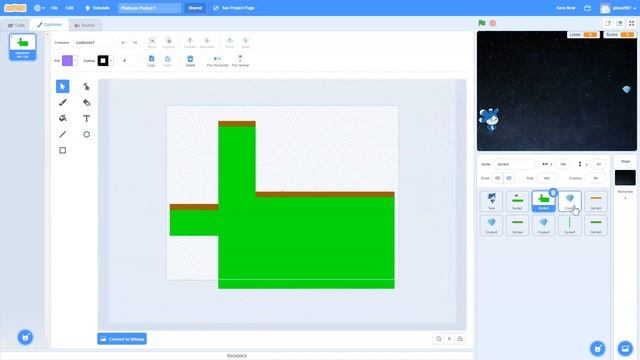Viewport: 640px width, 360px height.
Task: Choose the Reshape tool
Action: 87,87
